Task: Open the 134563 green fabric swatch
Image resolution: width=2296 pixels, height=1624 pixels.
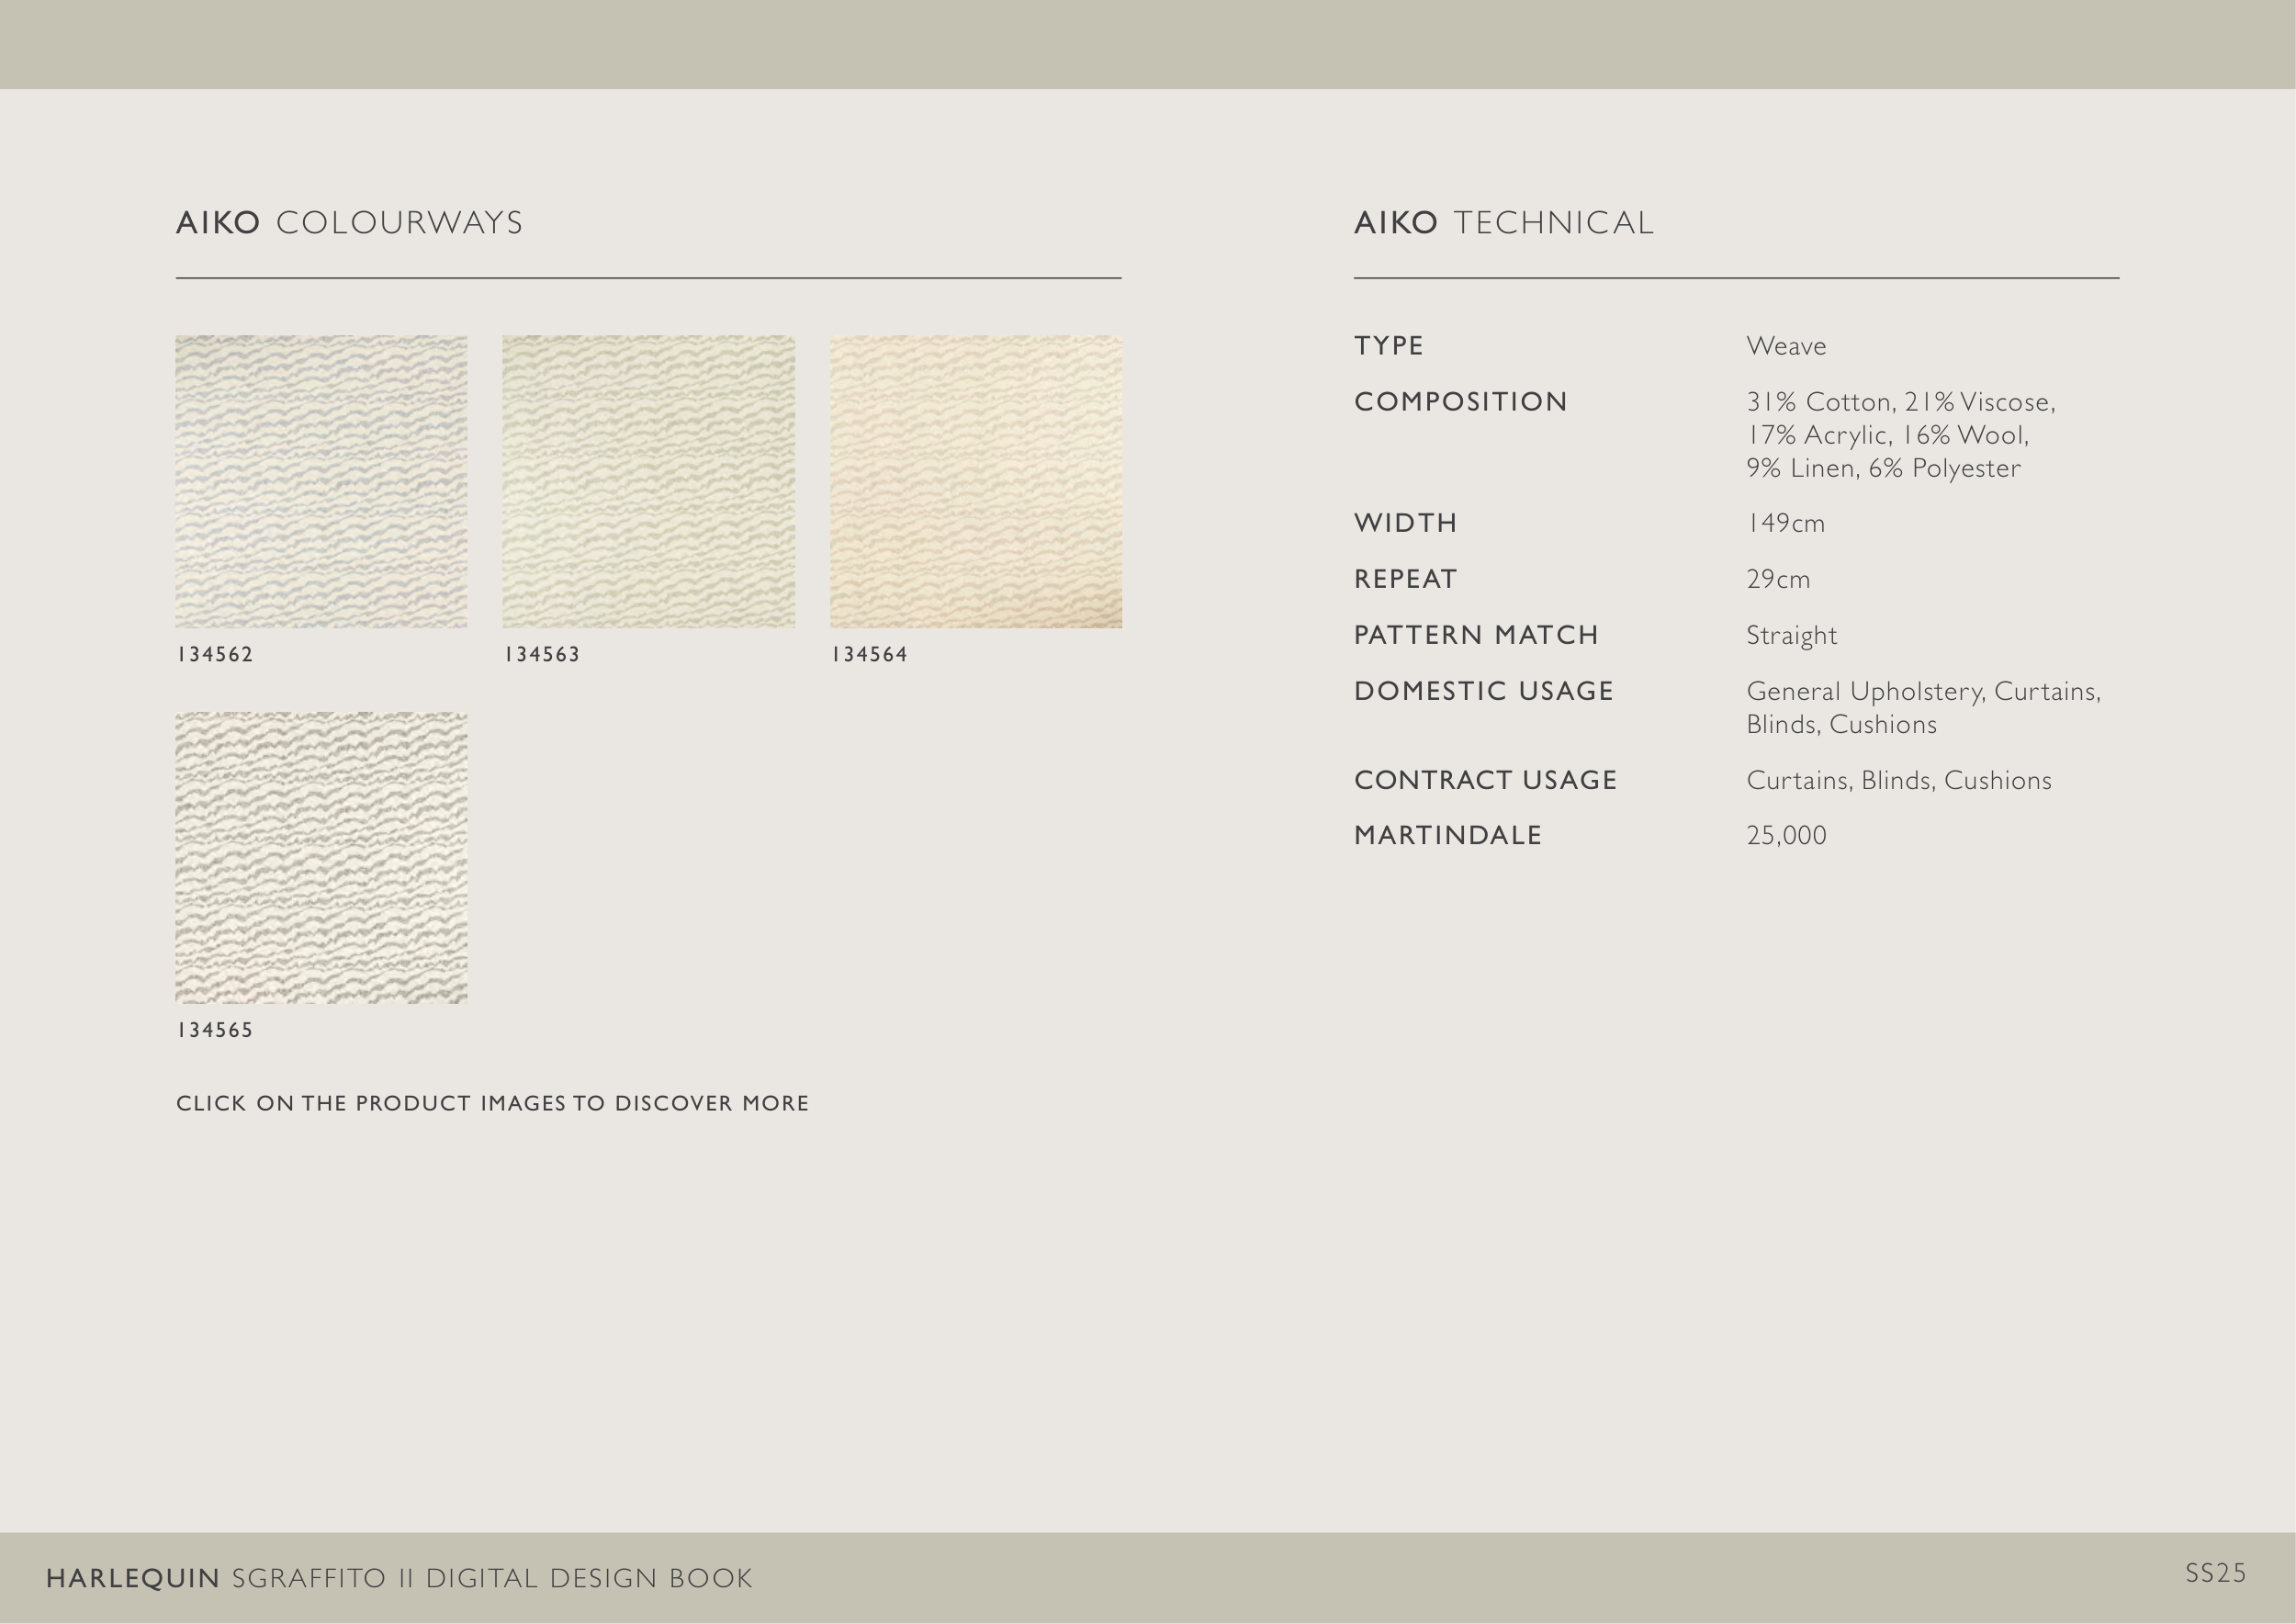Action: 648,481
